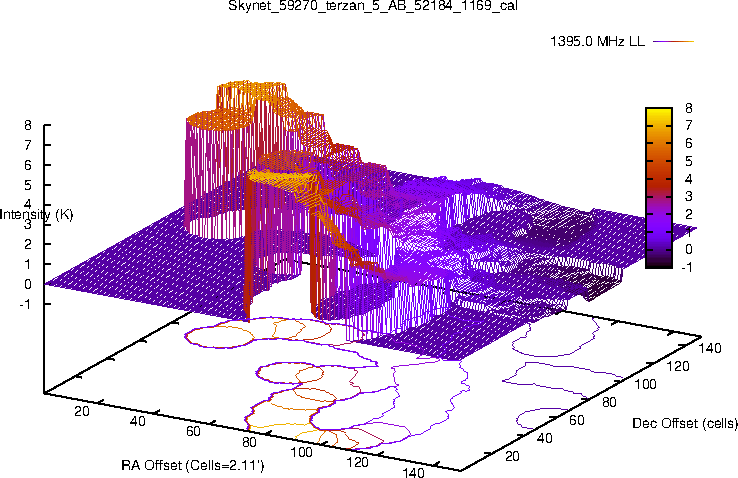Click tick 7 on the Intensity axis
The width and height of the screenshot is (738, 478).
[28, 145]
